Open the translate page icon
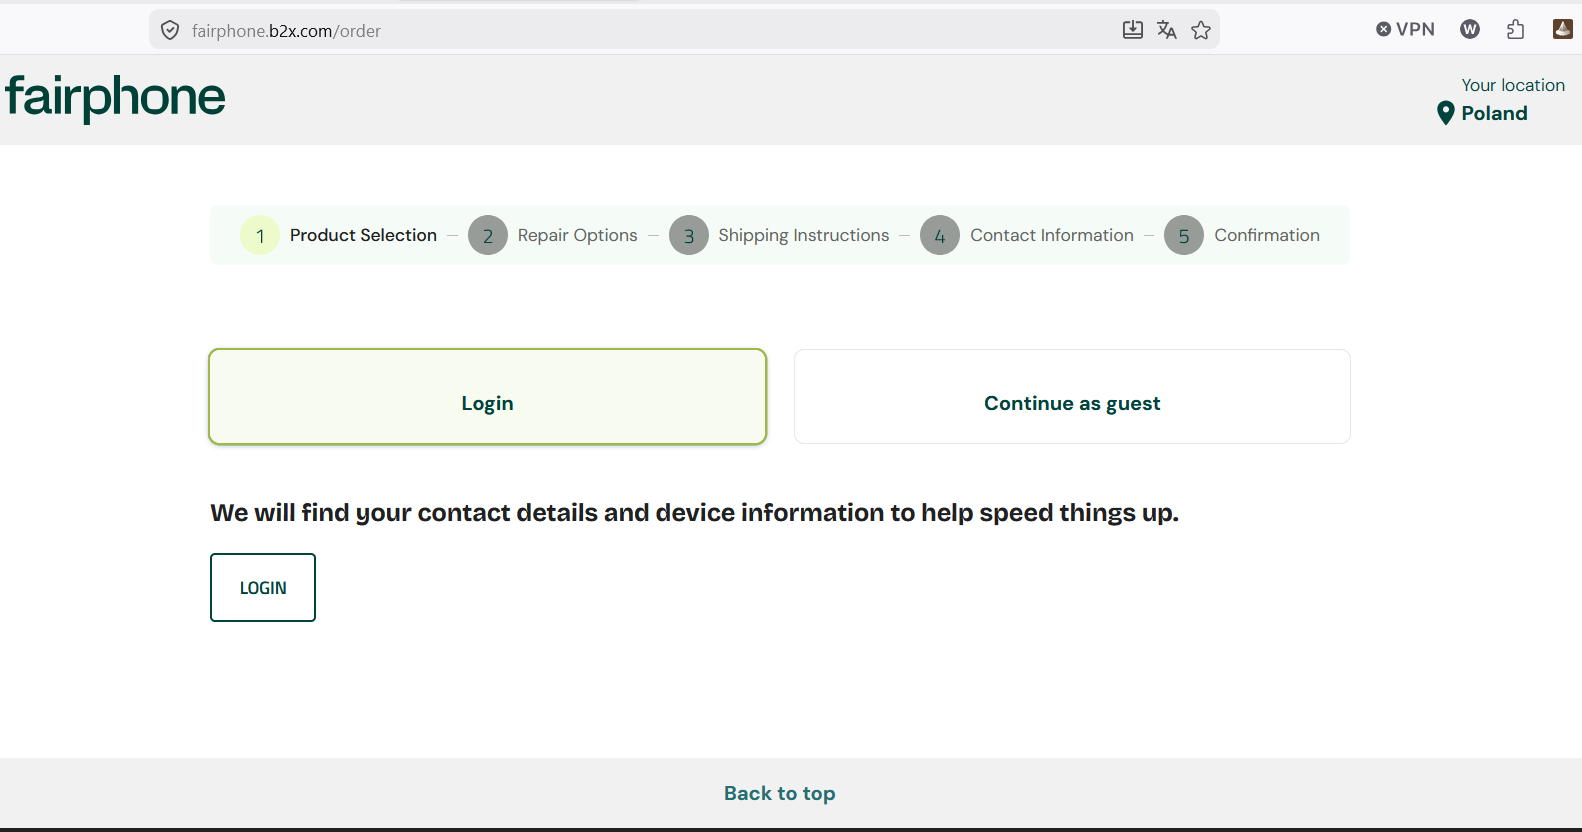Screen dimensions: 1582x832 click(1166, 30)
